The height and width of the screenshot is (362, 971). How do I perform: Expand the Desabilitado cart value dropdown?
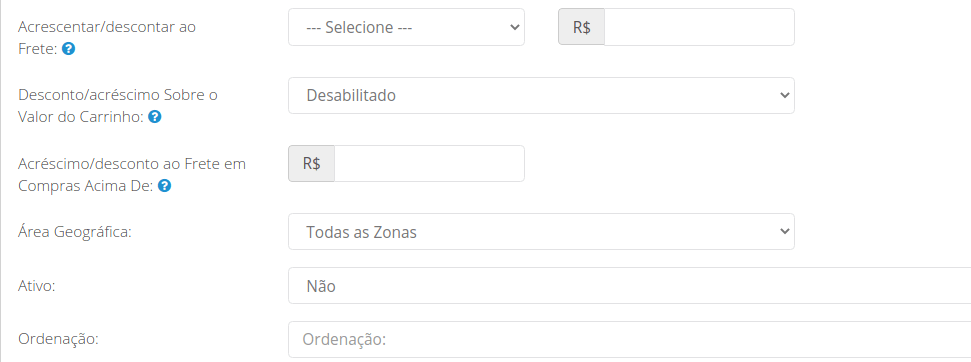pos(541,95)
